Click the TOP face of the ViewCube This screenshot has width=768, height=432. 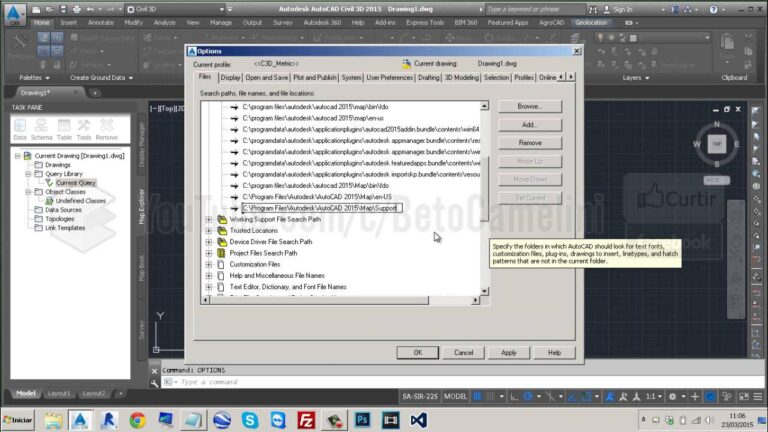[x=717, y=144]
